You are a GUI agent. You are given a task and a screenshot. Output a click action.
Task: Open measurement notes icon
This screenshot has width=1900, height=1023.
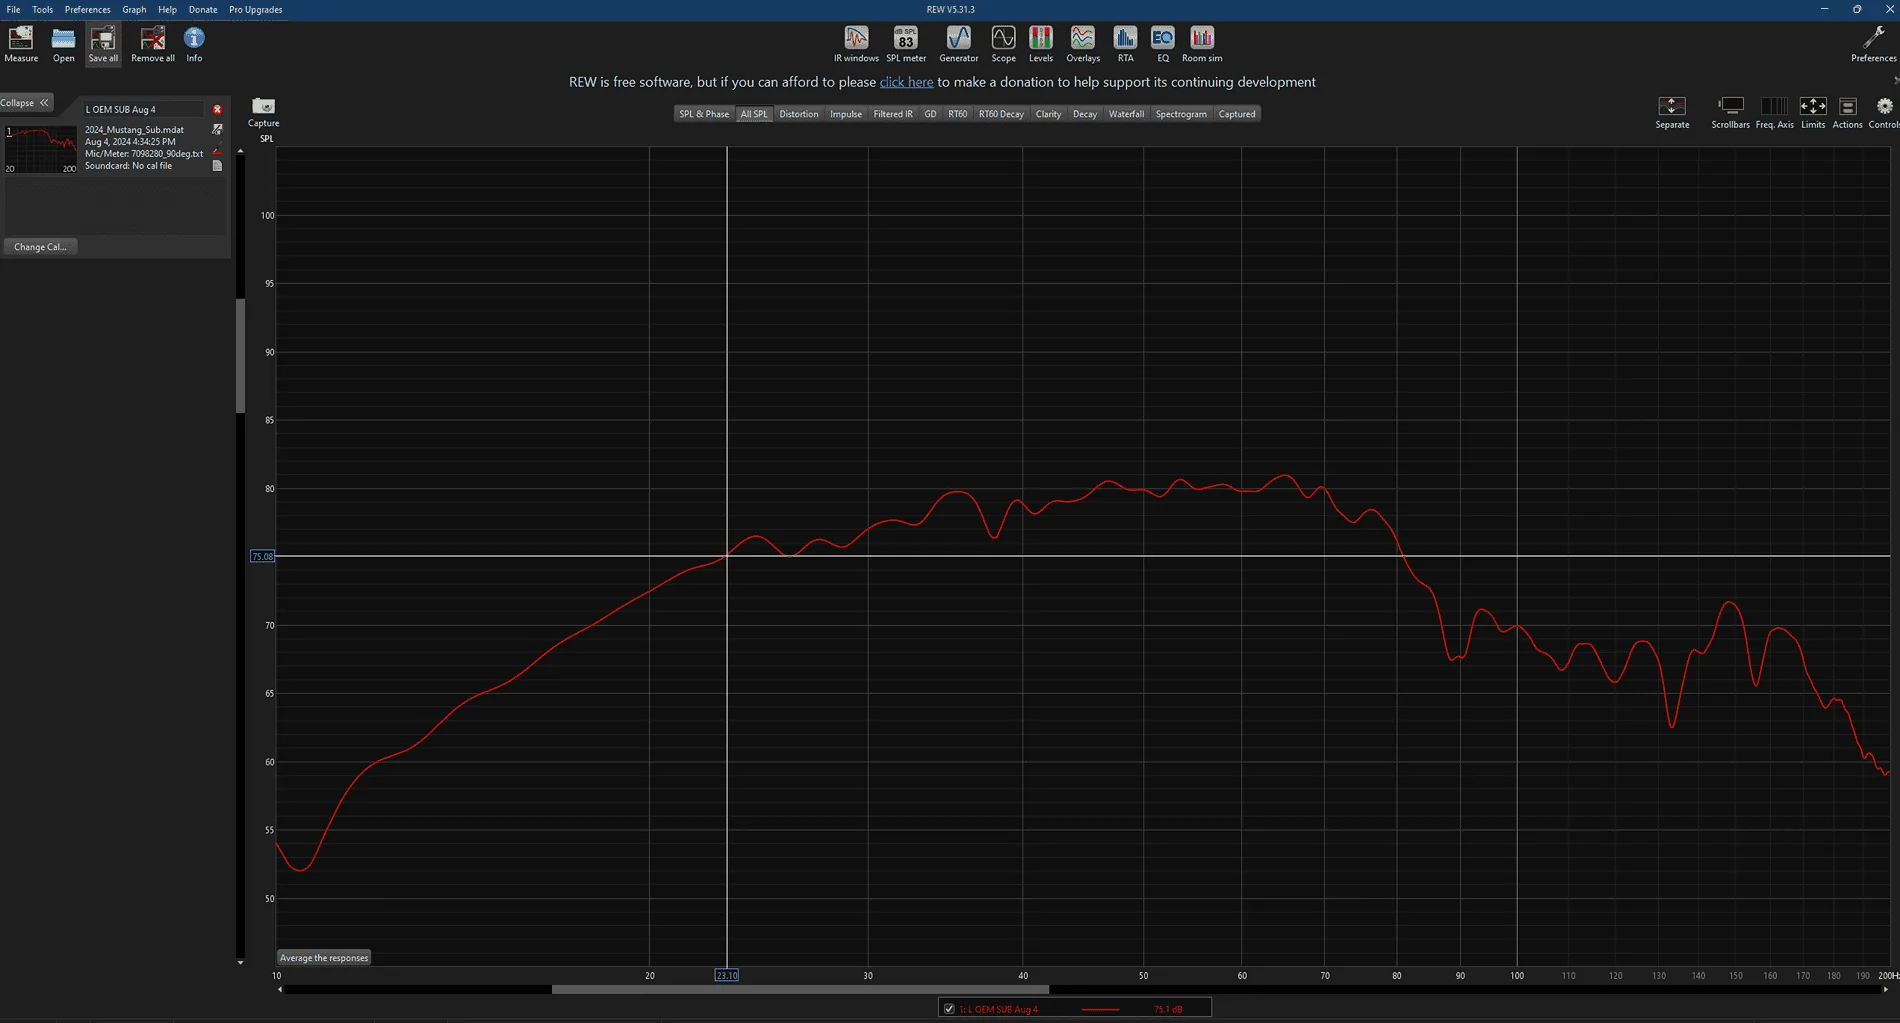pyautogui.click(x=217, y=130)
